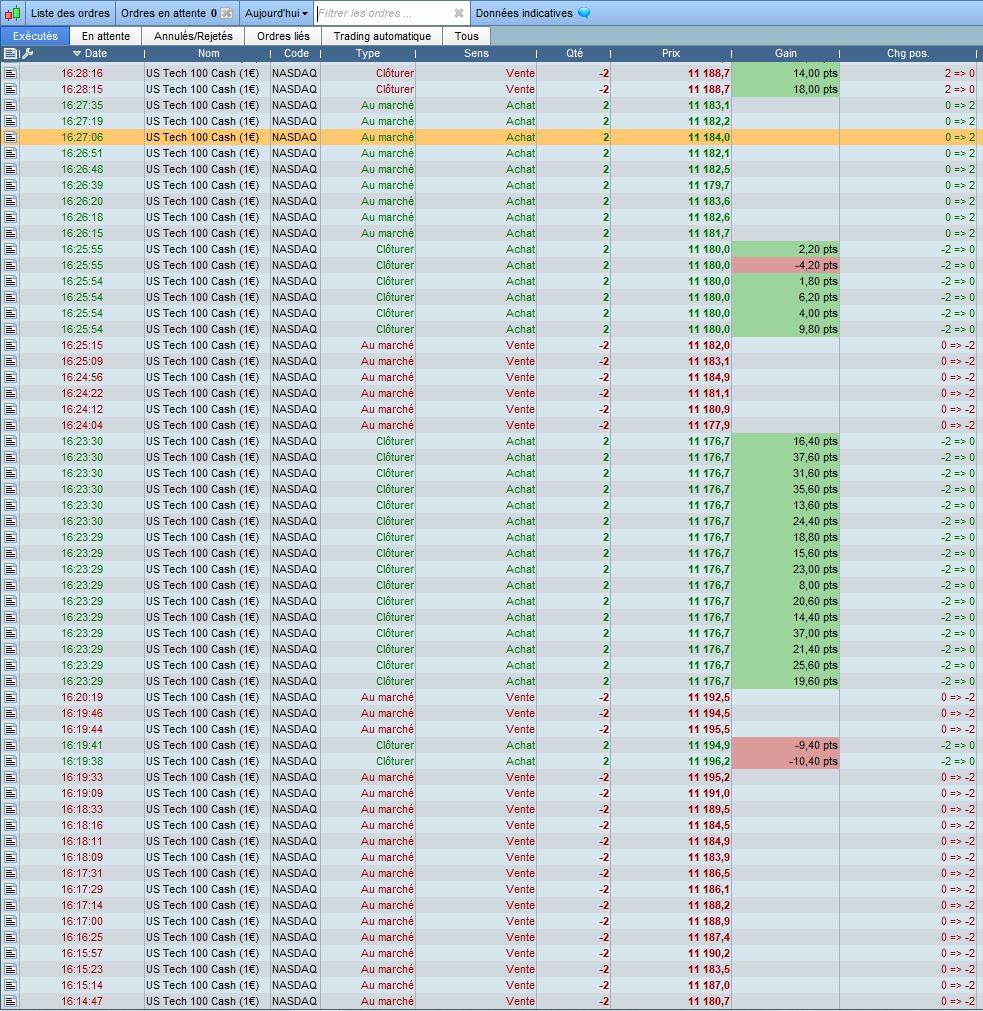Select the 11 195,5 price cell
The image size is (983, 1011).
click(671, 729)
